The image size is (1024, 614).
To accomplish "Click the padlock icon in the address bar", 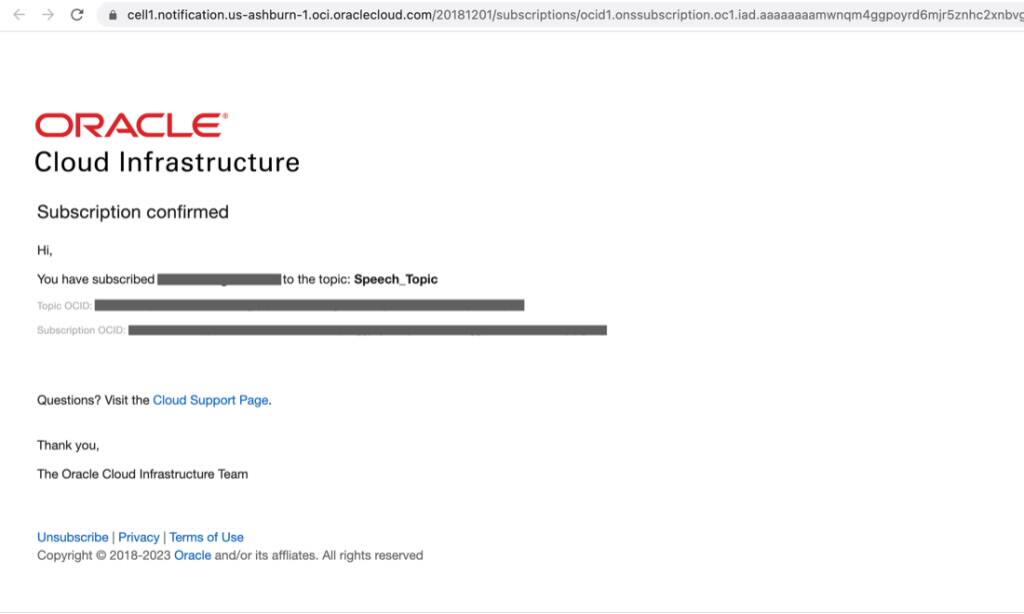I will (113, 15).
